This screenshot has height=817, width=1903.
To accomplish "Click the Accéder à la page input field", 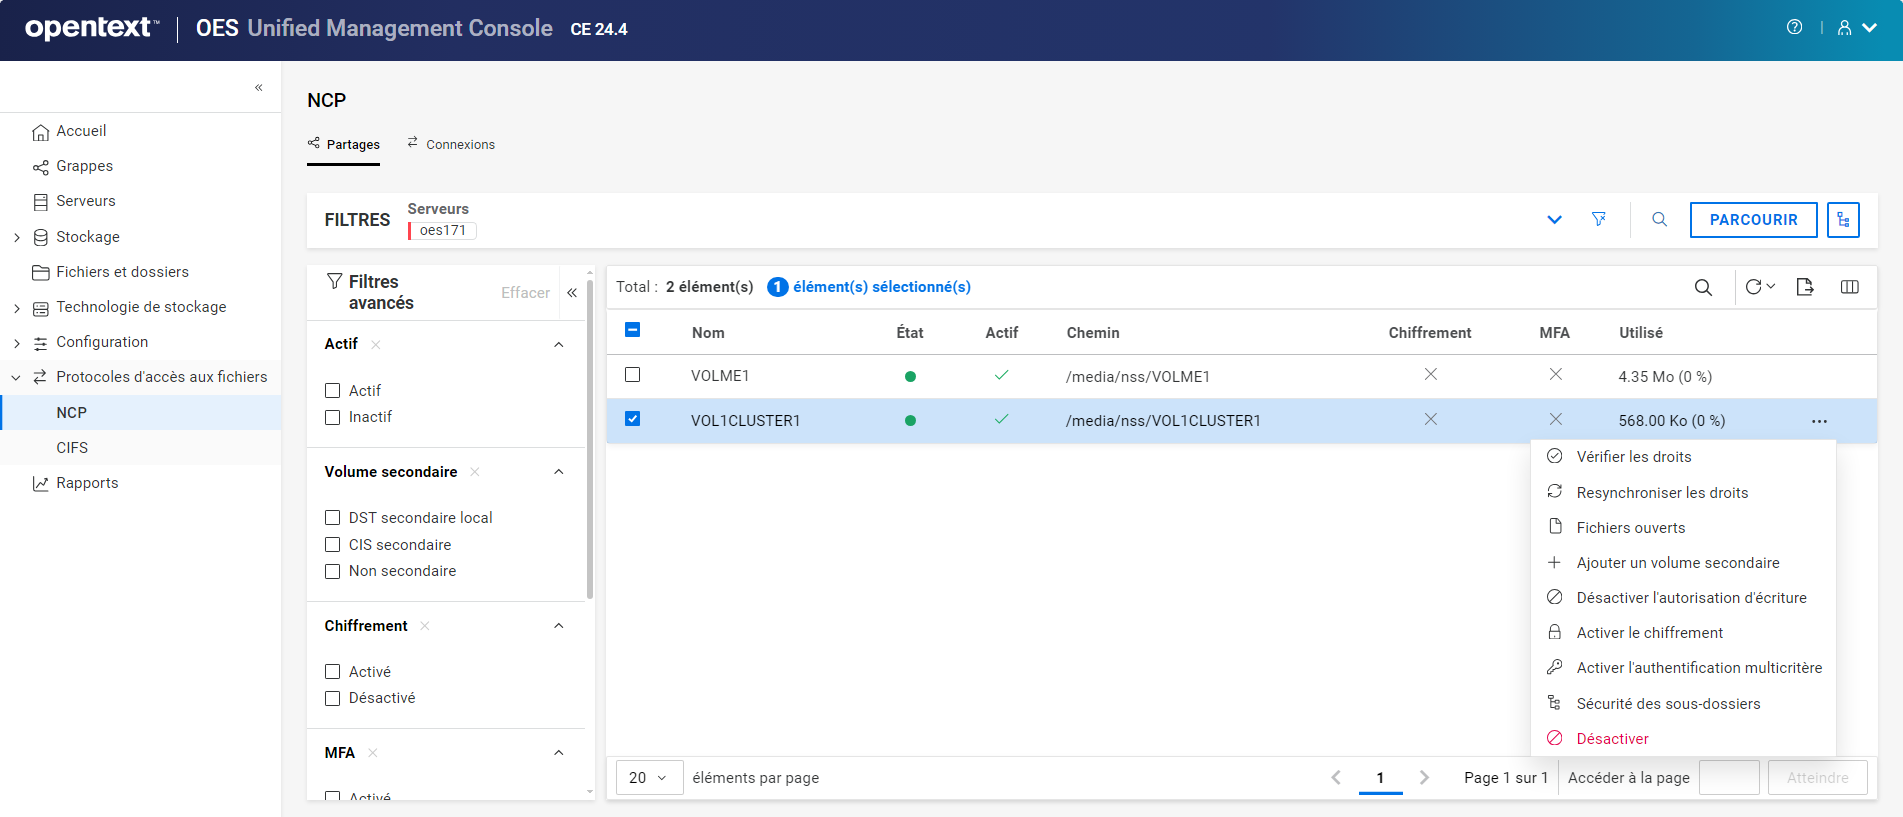I will coord(1729,778).
